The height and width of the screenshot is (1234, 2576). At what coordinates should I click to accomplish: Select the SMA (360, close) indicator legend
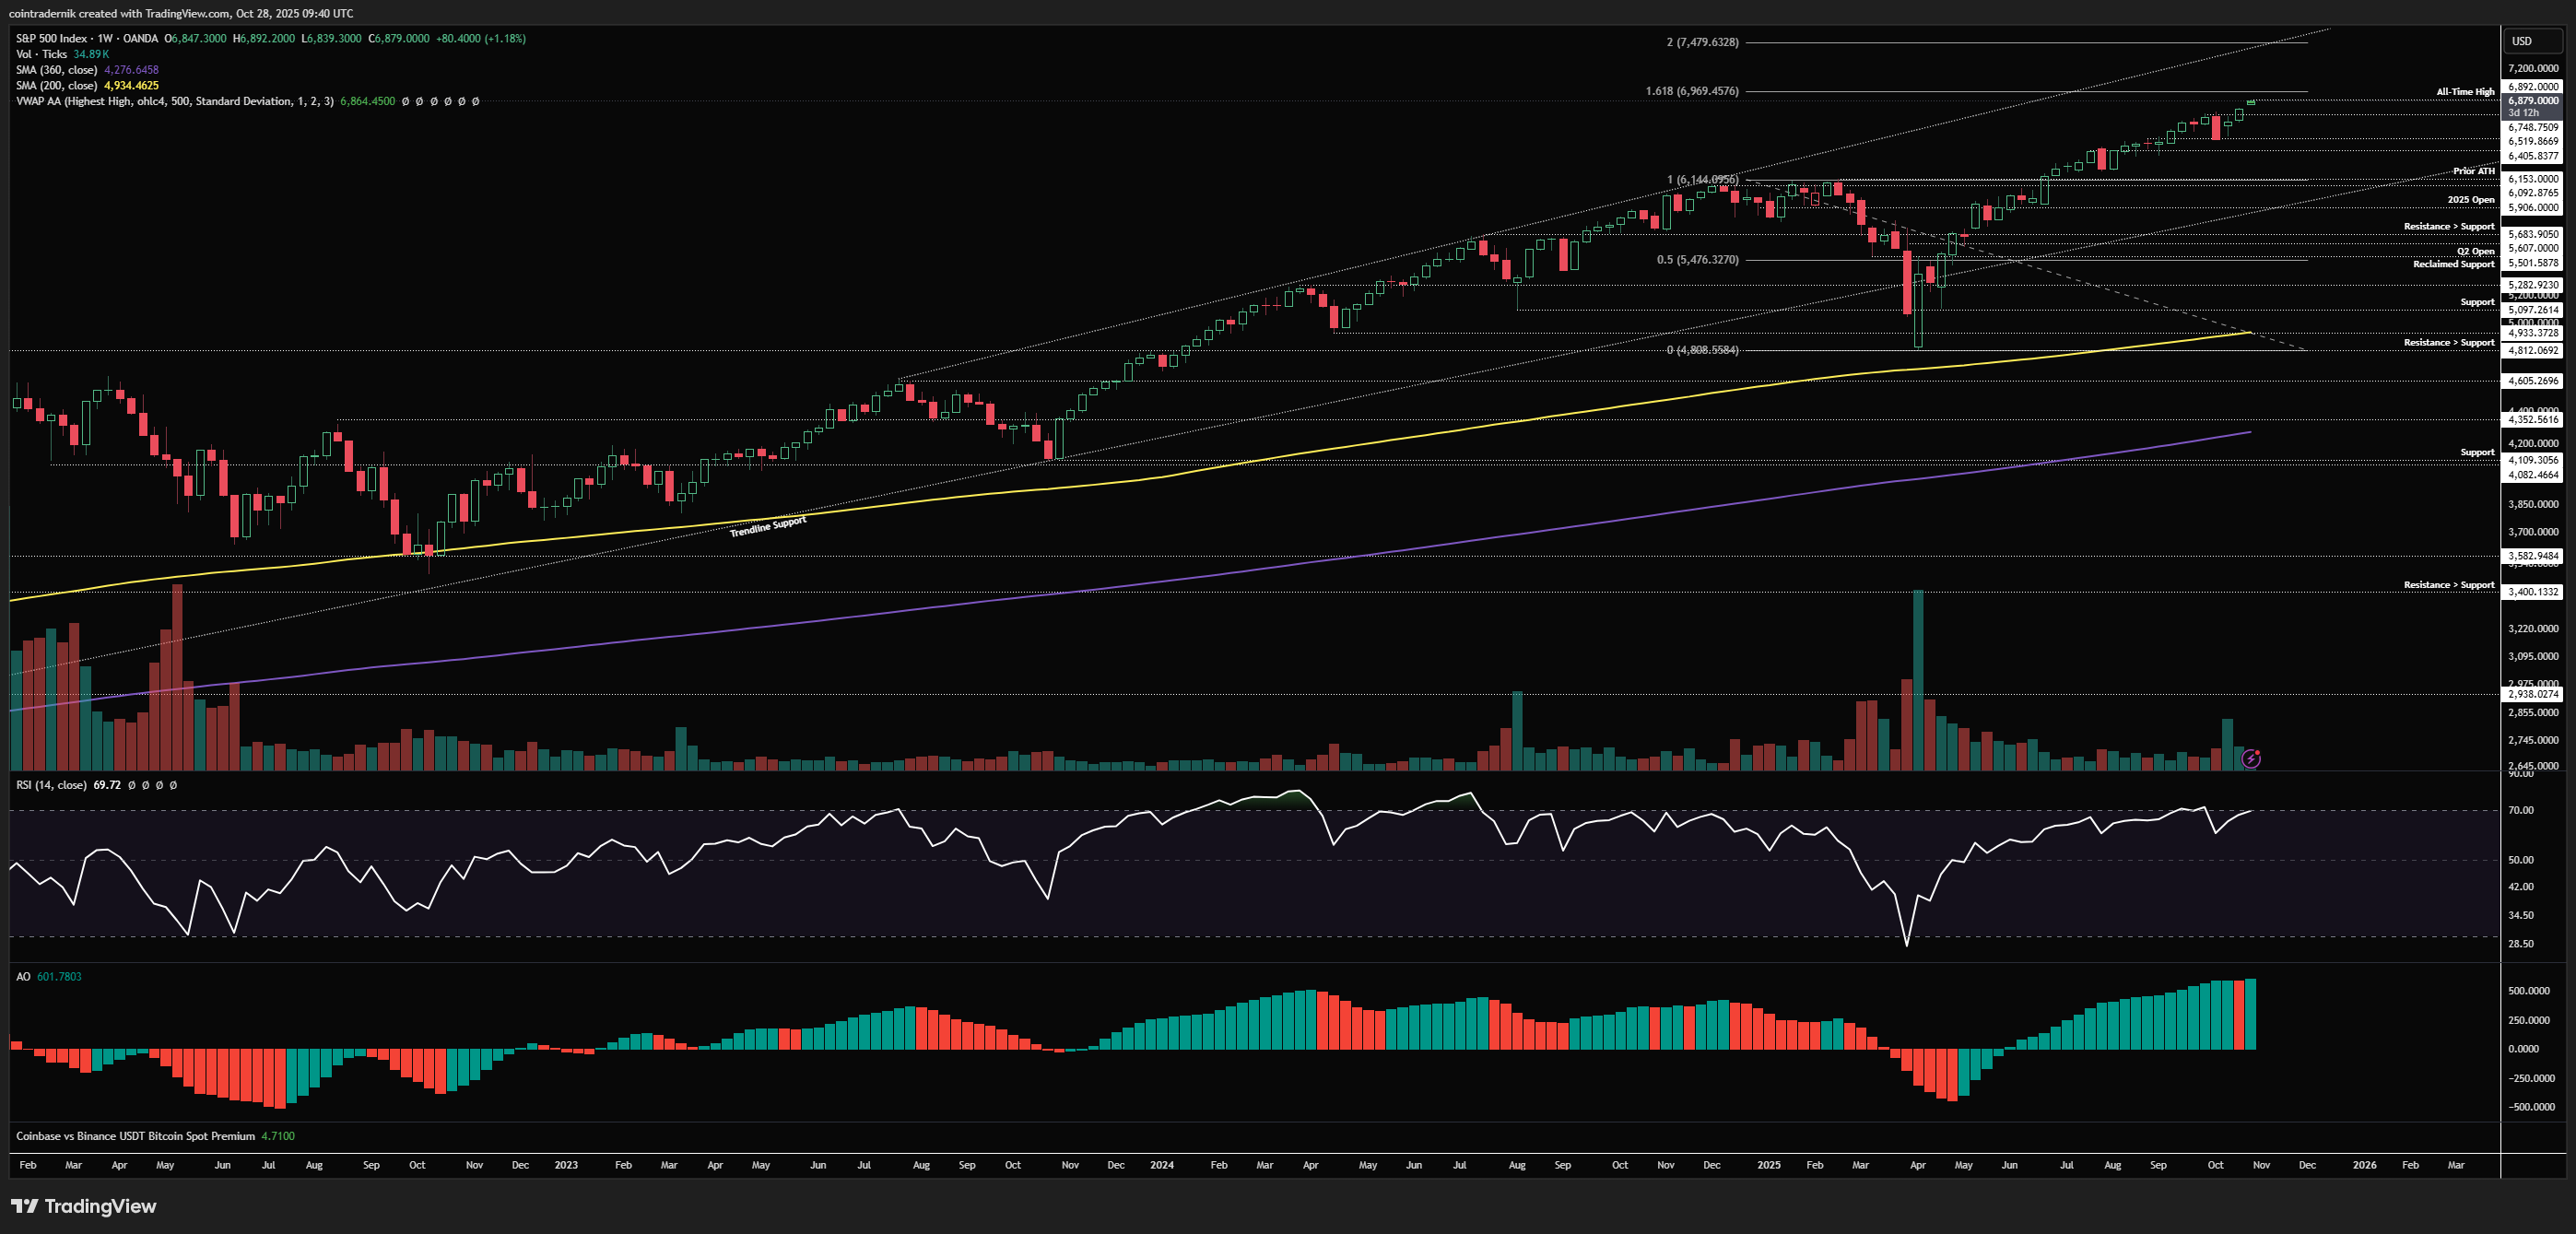56,70
